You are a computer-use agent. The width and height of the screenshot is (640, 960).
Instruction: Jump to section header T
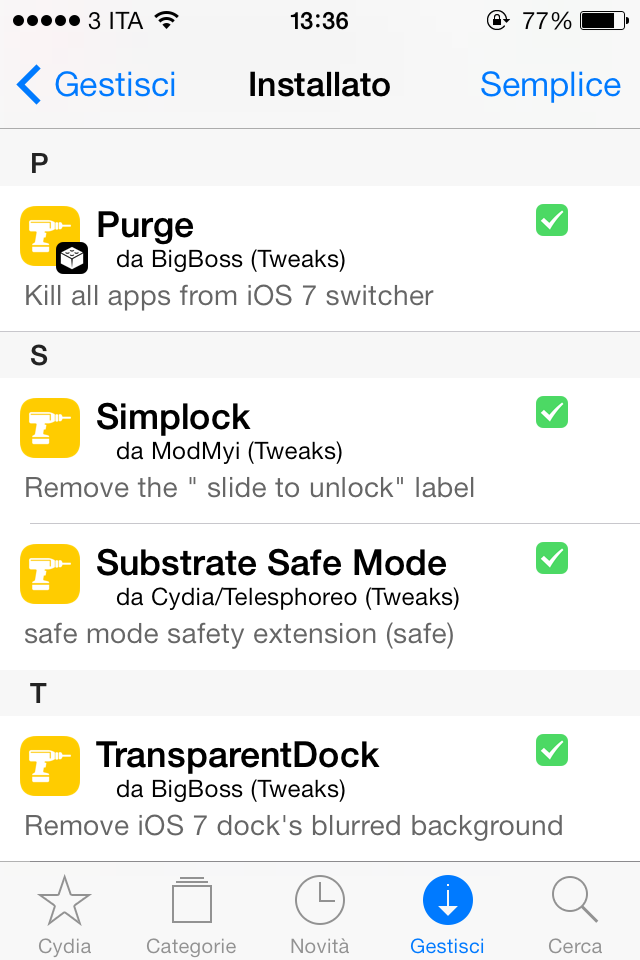coord(320,693)
